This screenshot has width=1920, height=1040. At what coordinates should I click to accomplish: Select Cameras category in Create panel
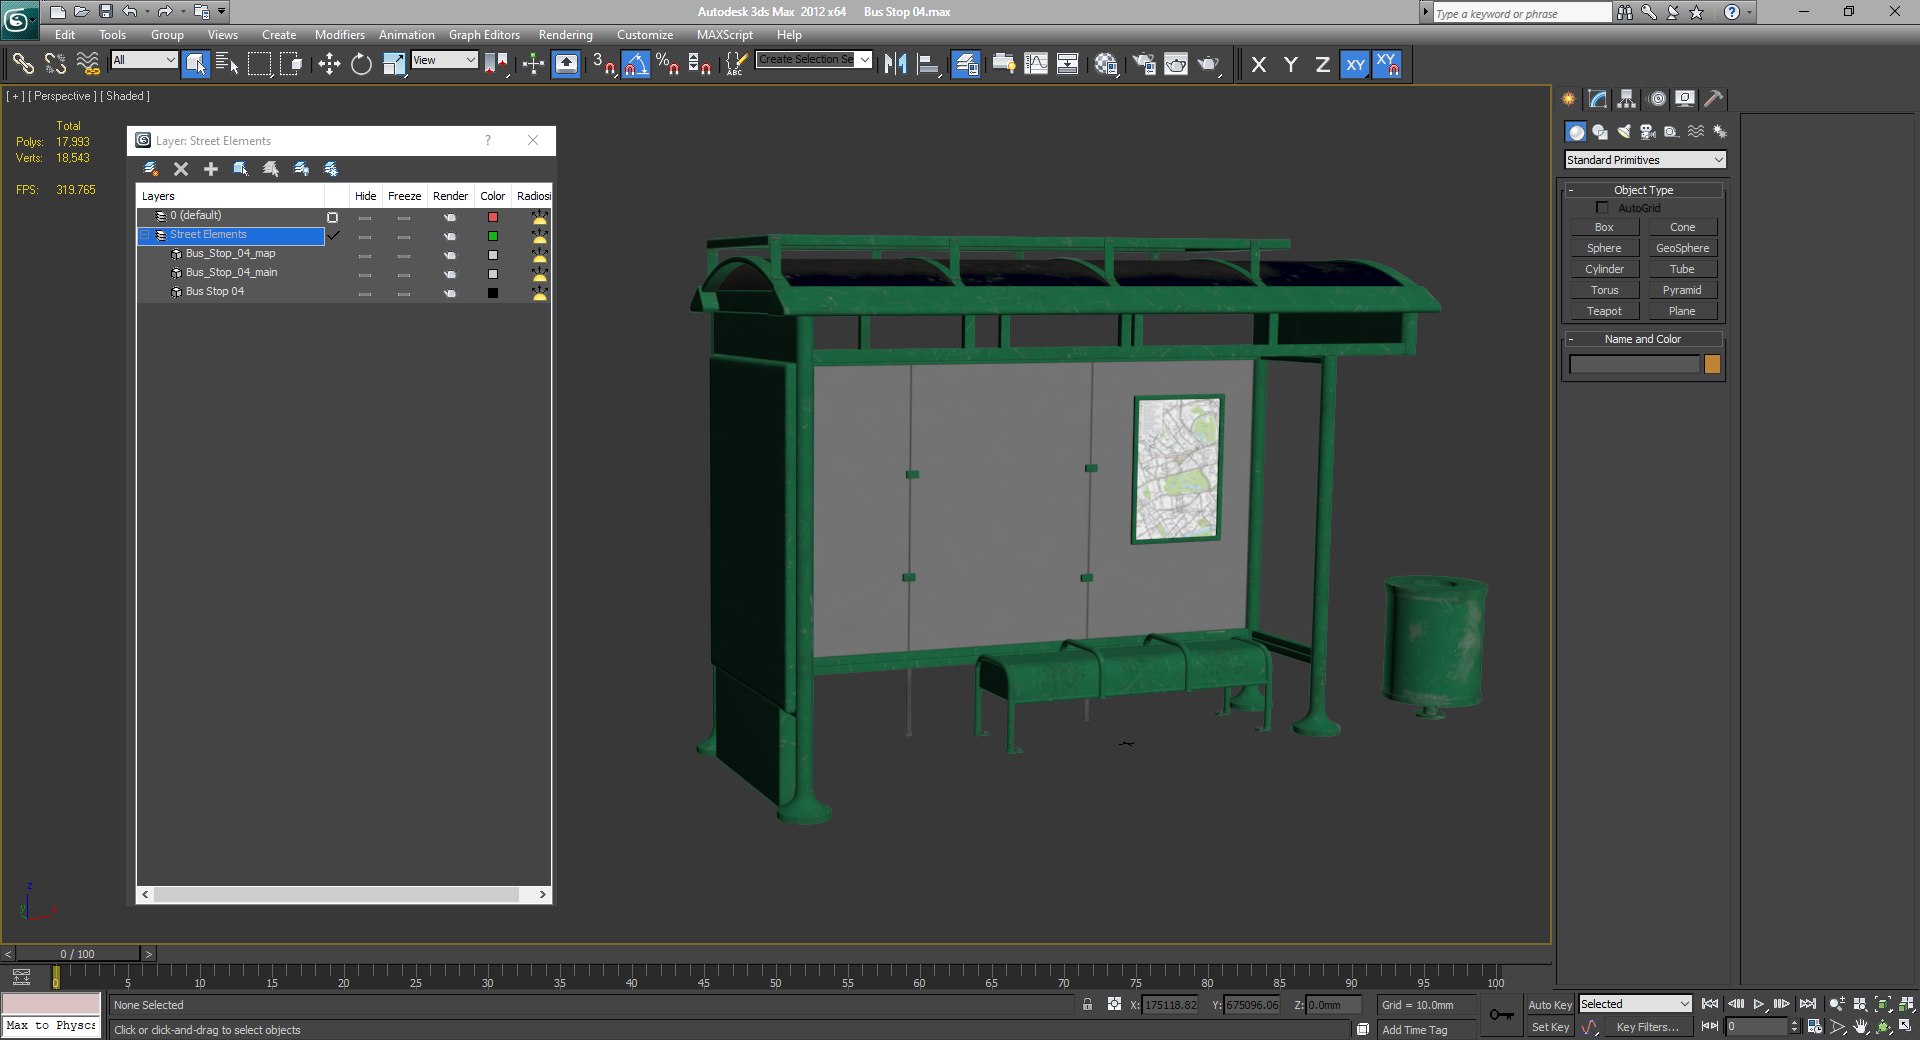[x=1648, y=131]
